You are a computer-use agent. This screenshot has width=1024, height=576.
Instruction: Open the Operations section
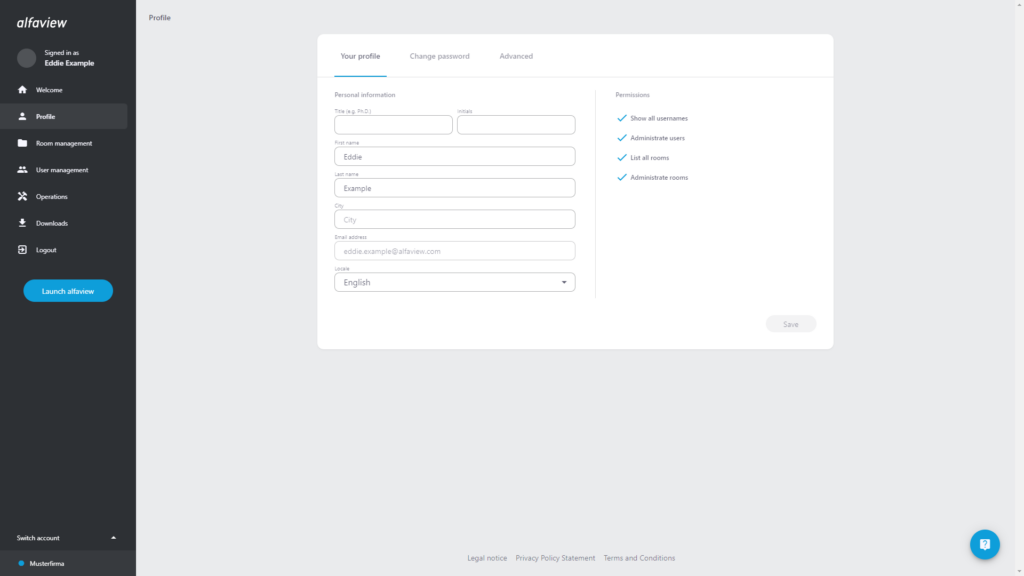21,196
